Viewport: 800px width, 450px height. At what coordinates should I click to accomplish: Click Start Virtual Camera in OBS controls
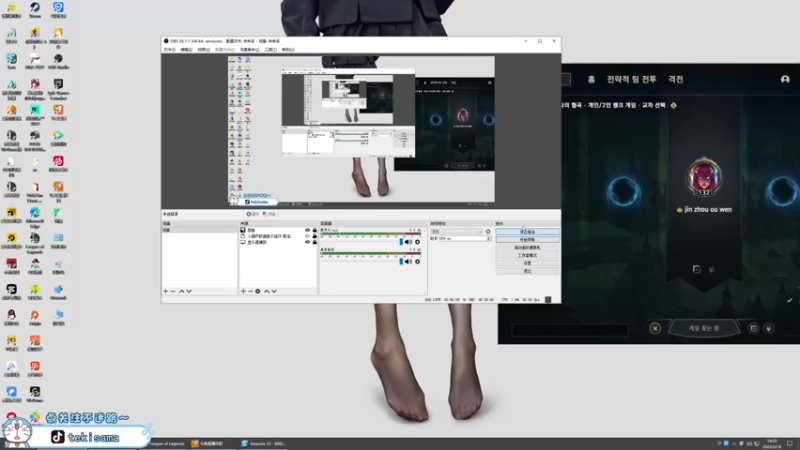point(527,247)
